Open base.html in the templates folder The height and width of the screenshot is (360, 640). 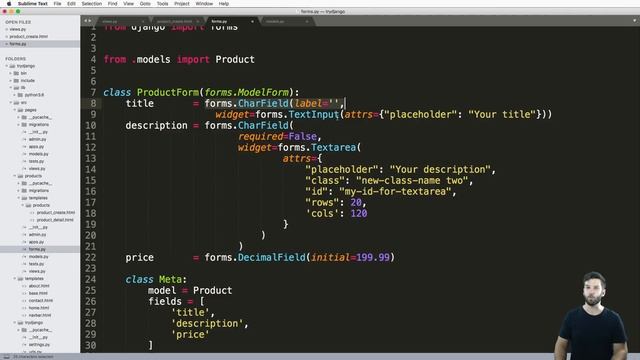pyautogui.click(x=38, y=293)
